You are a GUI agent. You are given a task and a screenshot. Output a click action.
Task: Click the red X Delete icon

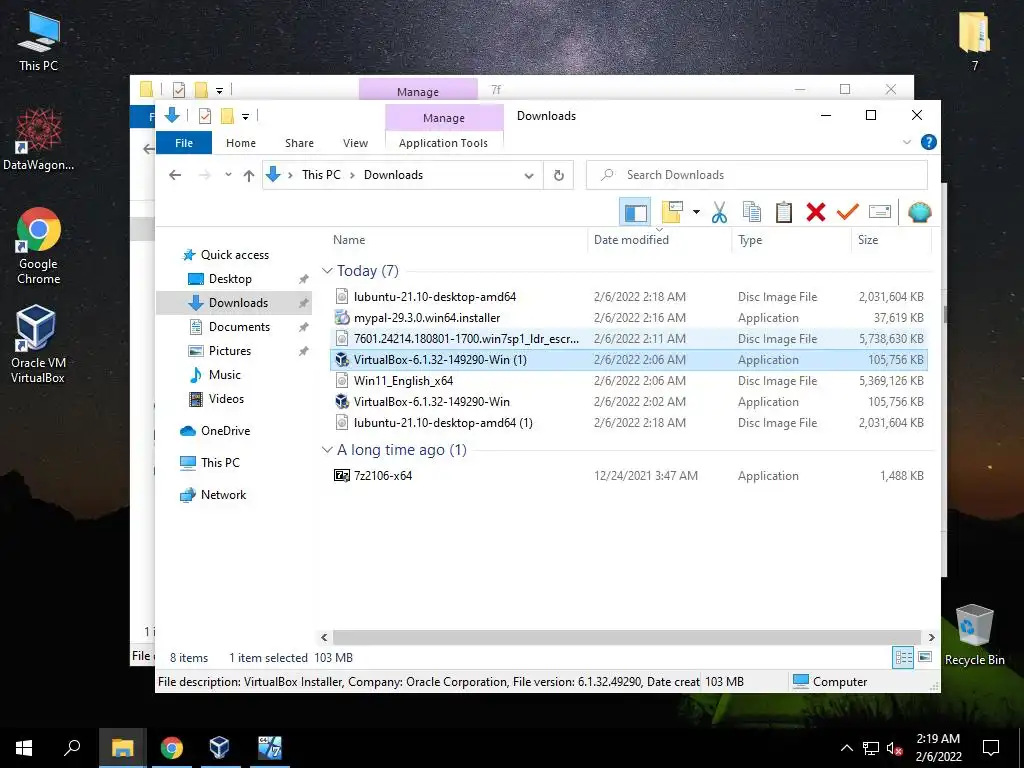816,212
